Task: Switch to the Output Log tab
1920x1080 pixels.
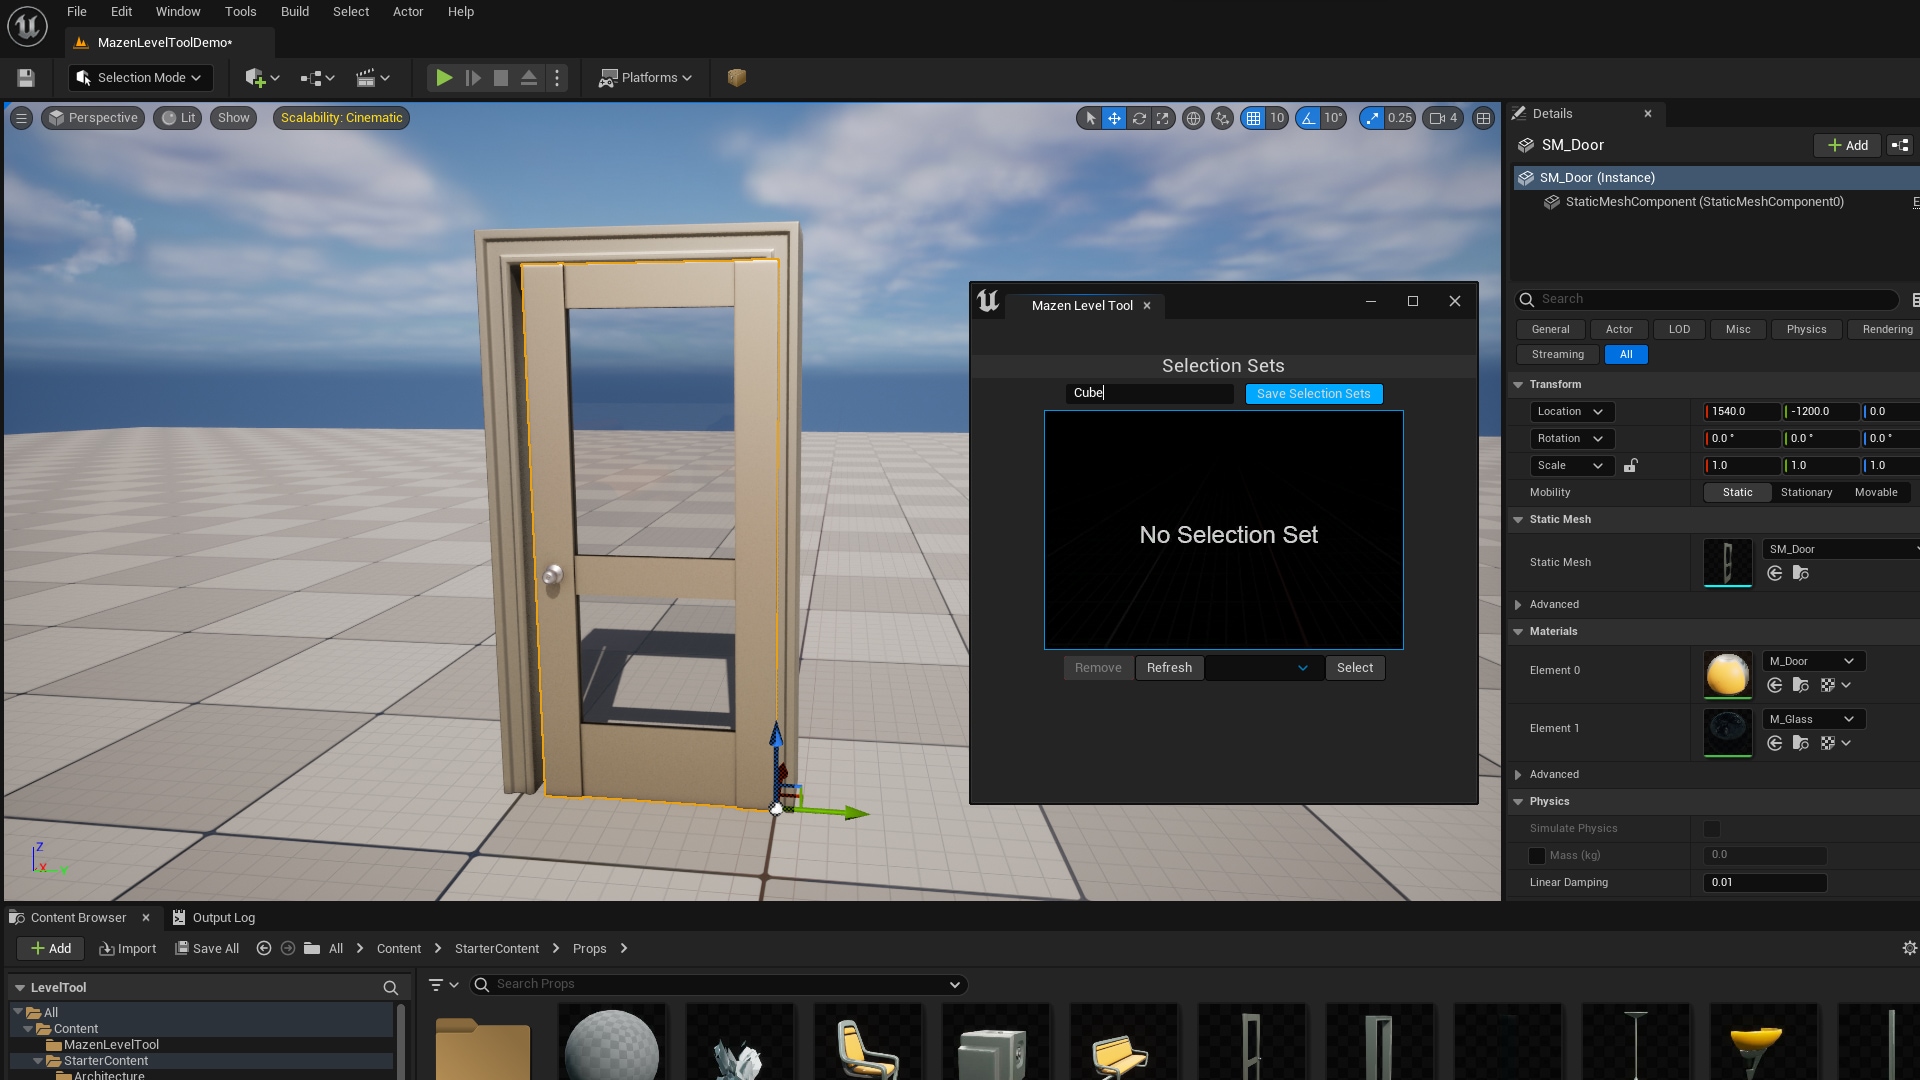Action: [224, 917]
